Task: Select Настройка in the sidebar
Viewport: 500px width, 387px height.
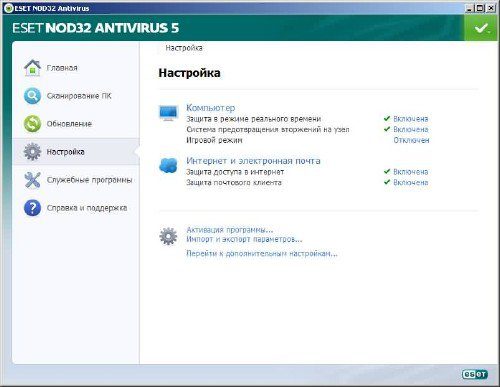Action: pos(65,152)
